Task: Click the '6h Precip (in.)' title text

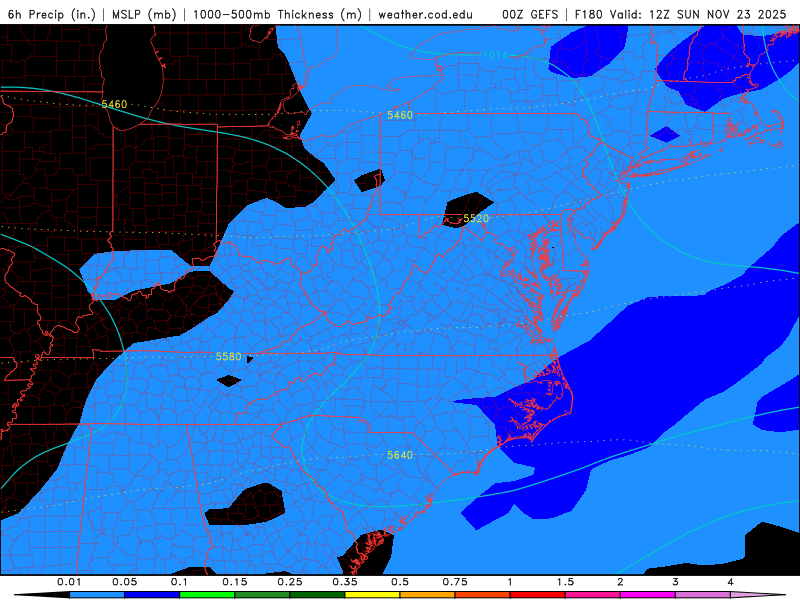Action: point(52,14)
